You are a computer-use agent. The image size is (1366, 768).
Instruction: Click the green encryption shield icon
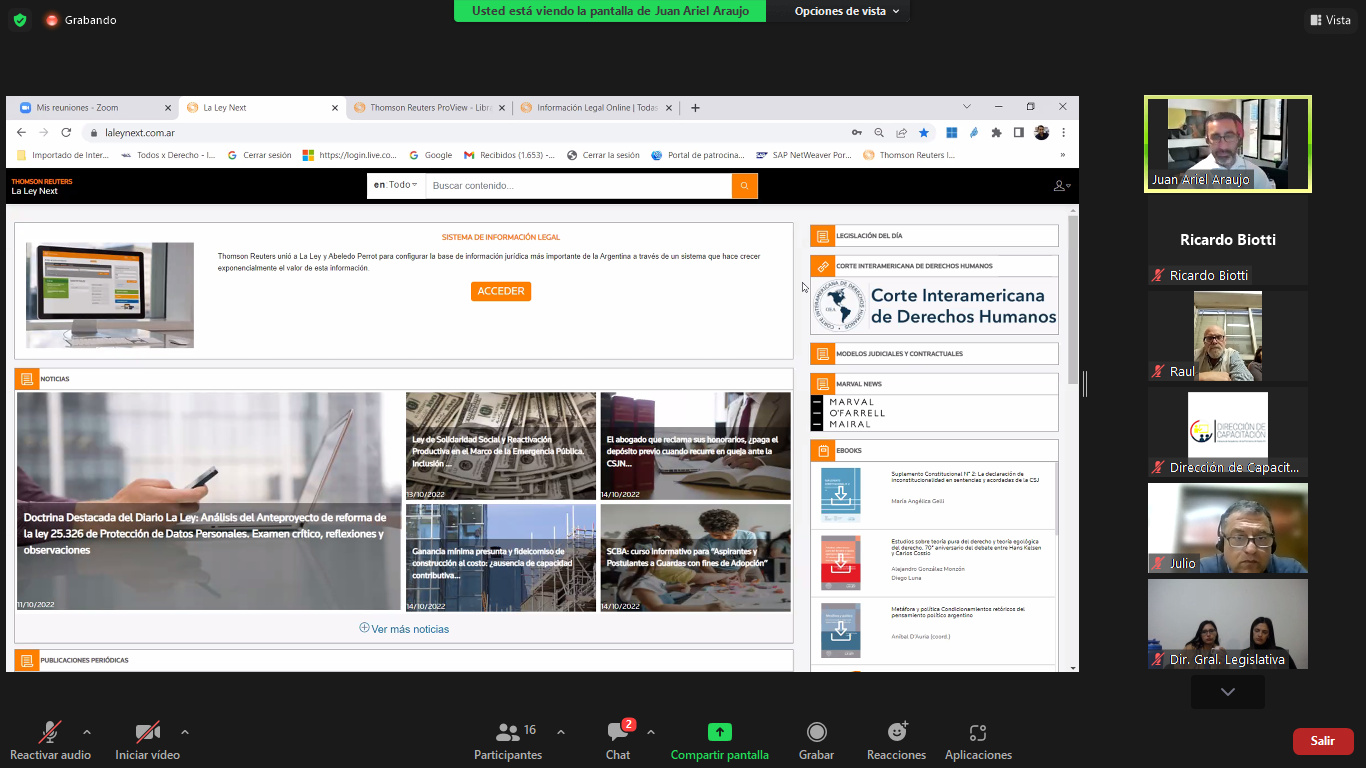[20, 20]
